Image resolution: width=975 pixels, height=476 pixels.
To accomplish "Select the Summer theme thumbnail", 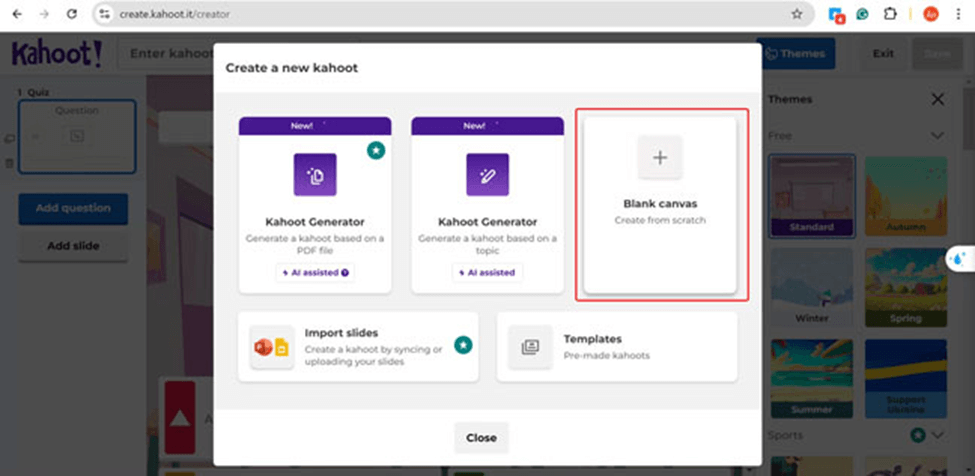I will [x=812, y=378].
